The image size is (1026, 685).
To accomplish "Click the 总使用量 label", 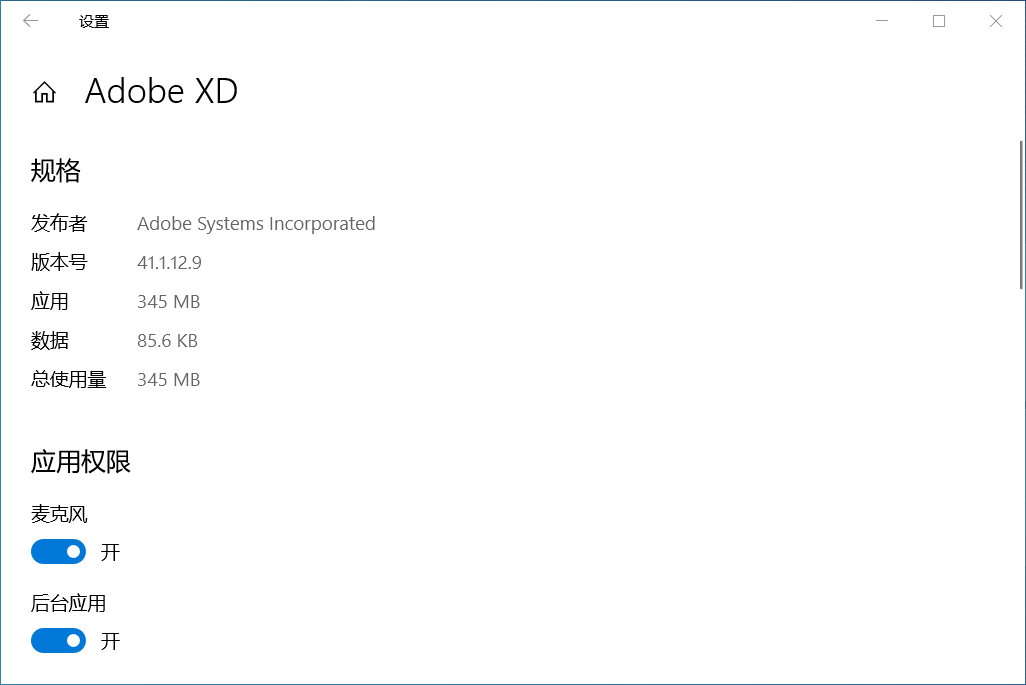I will click(68, 379).
